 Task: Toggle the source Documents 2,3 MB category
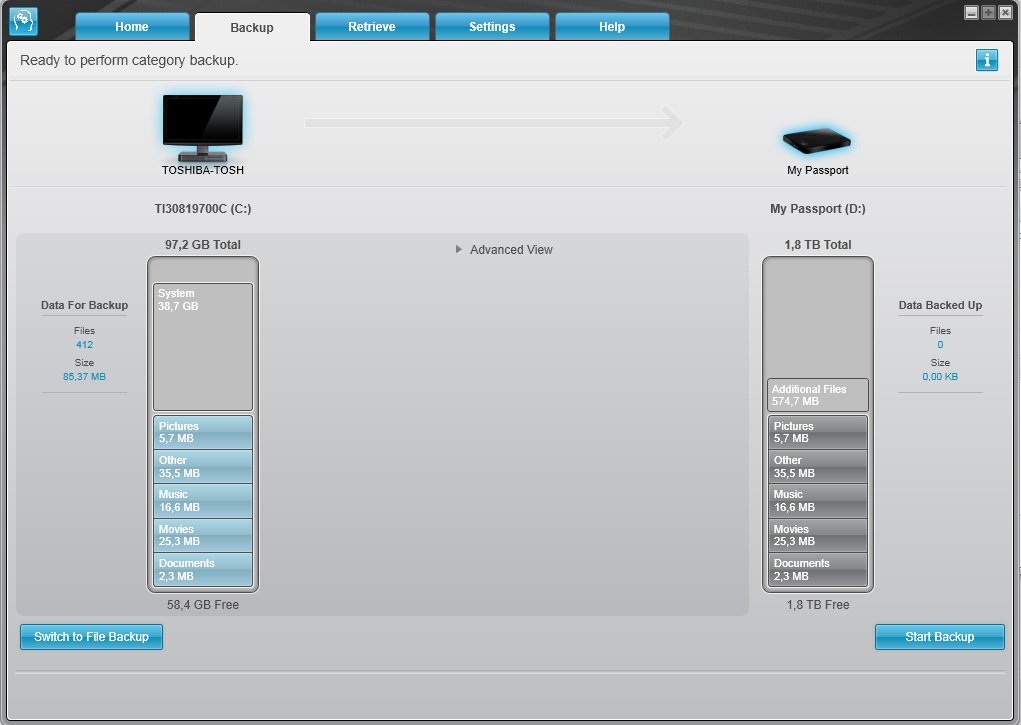pos(203,569)
